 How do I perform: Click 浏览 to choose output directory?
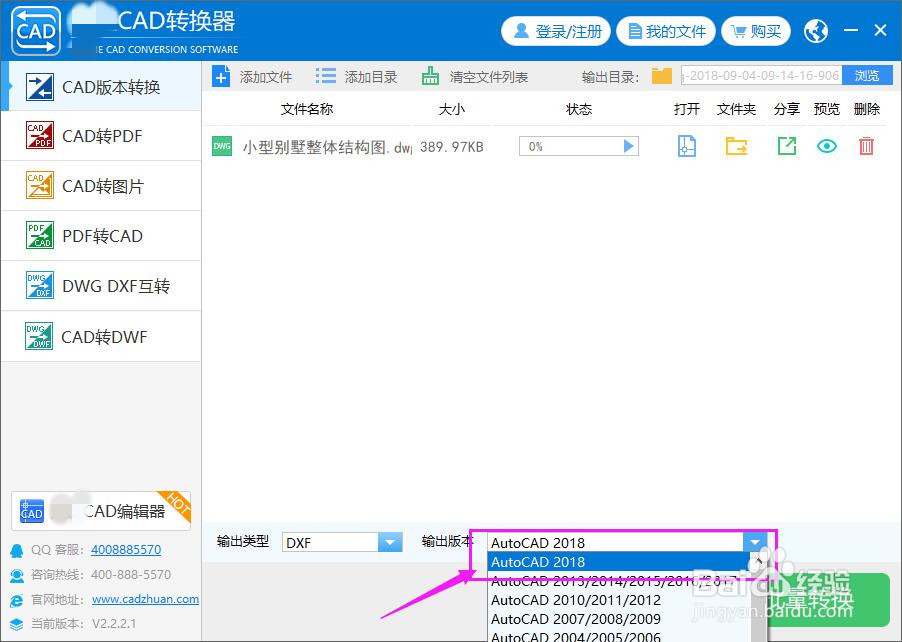[x=867, y=76]
